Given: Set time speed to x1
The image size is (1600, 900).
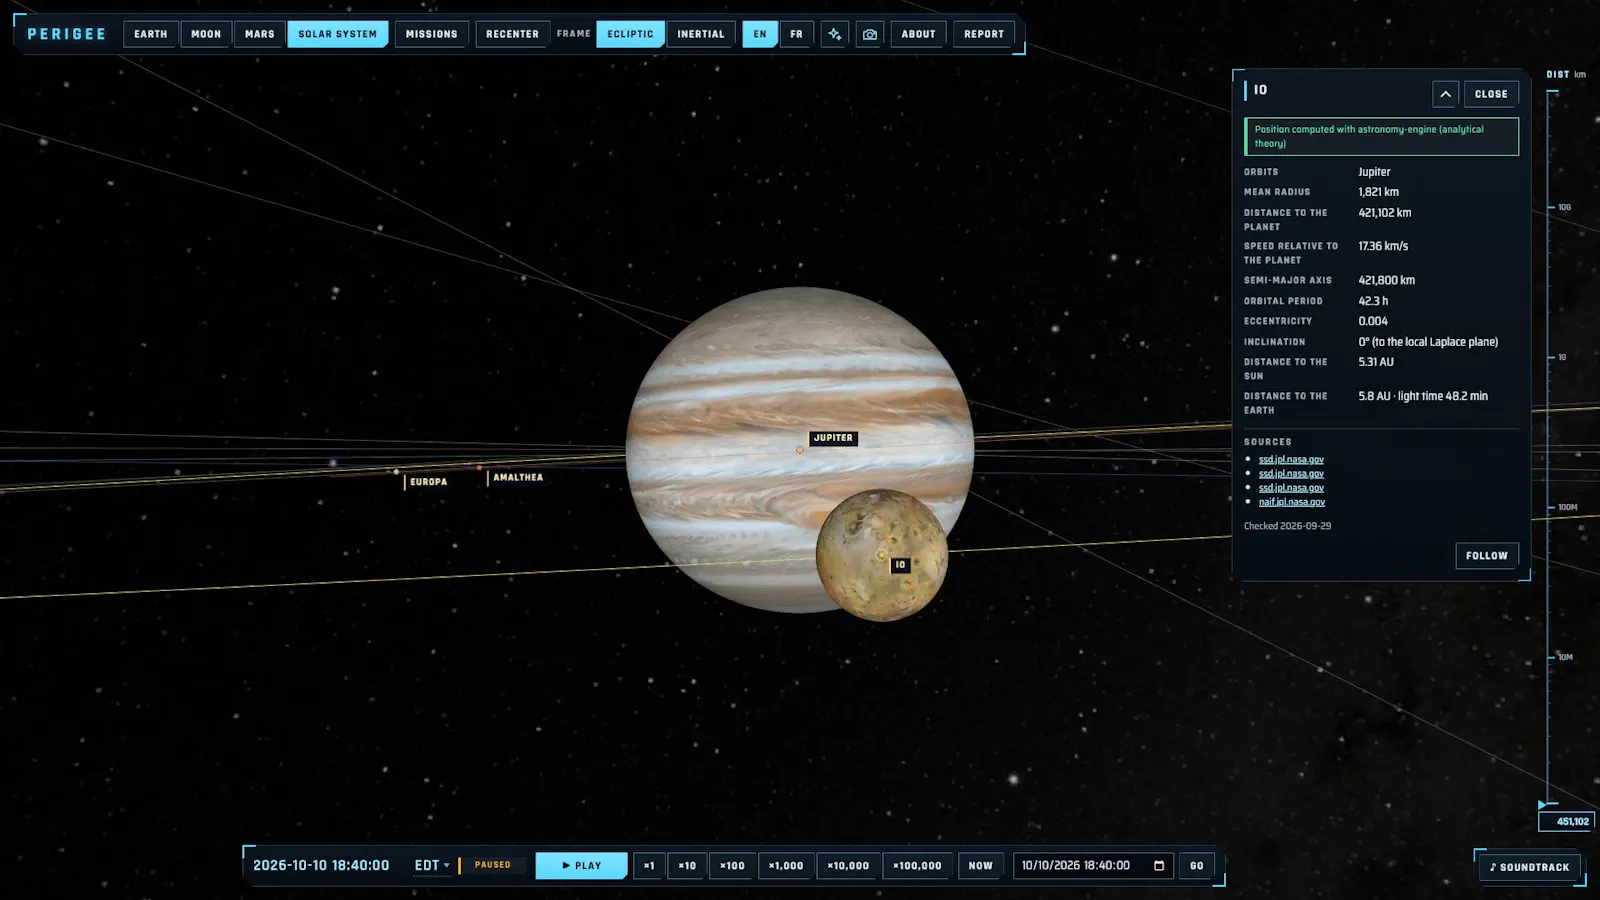Looking at the screenshot, I should (649, 866).
